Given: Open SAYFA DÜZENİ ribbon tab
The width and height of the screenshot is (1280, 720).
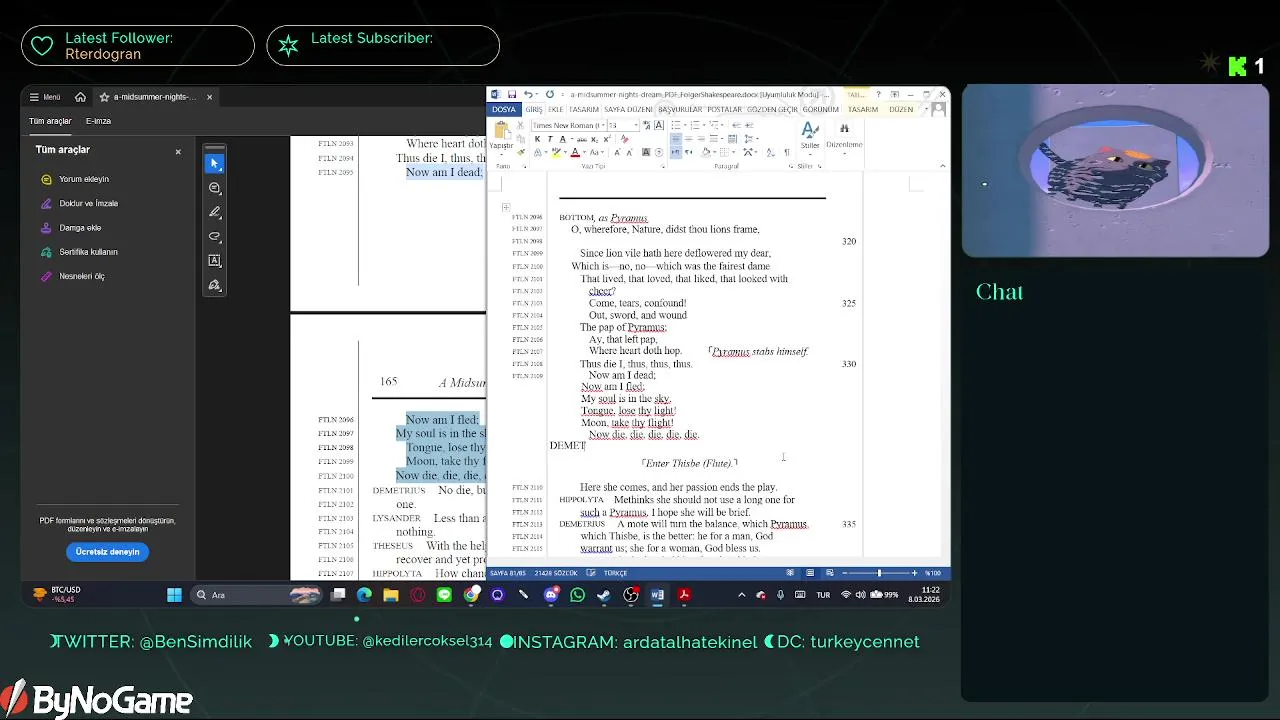Looking at the screenshot, I should click(x=628, y=109).
